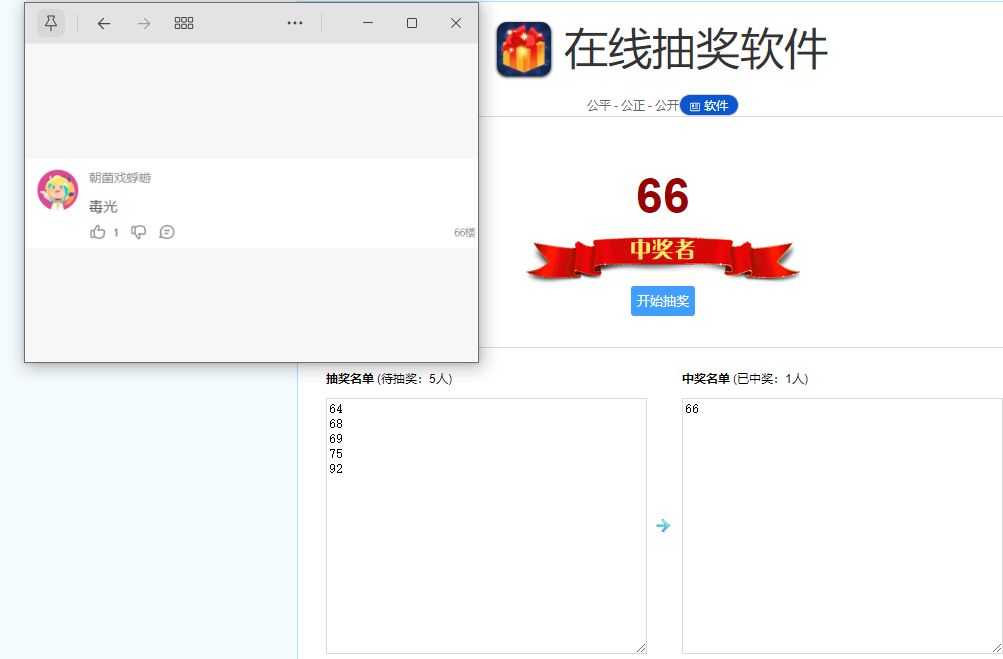The height and width of the screenshot is (659, 1003).
Task: Click the large red winning number 66
Action: 663,196
